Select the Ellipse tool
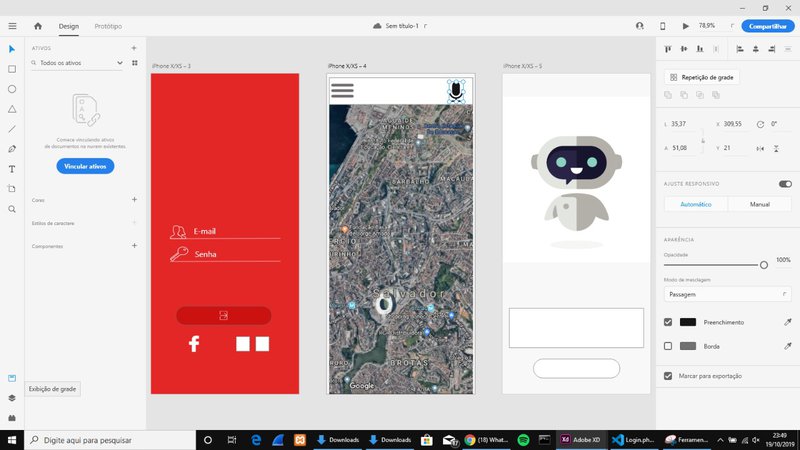 (x=12, y=89)
